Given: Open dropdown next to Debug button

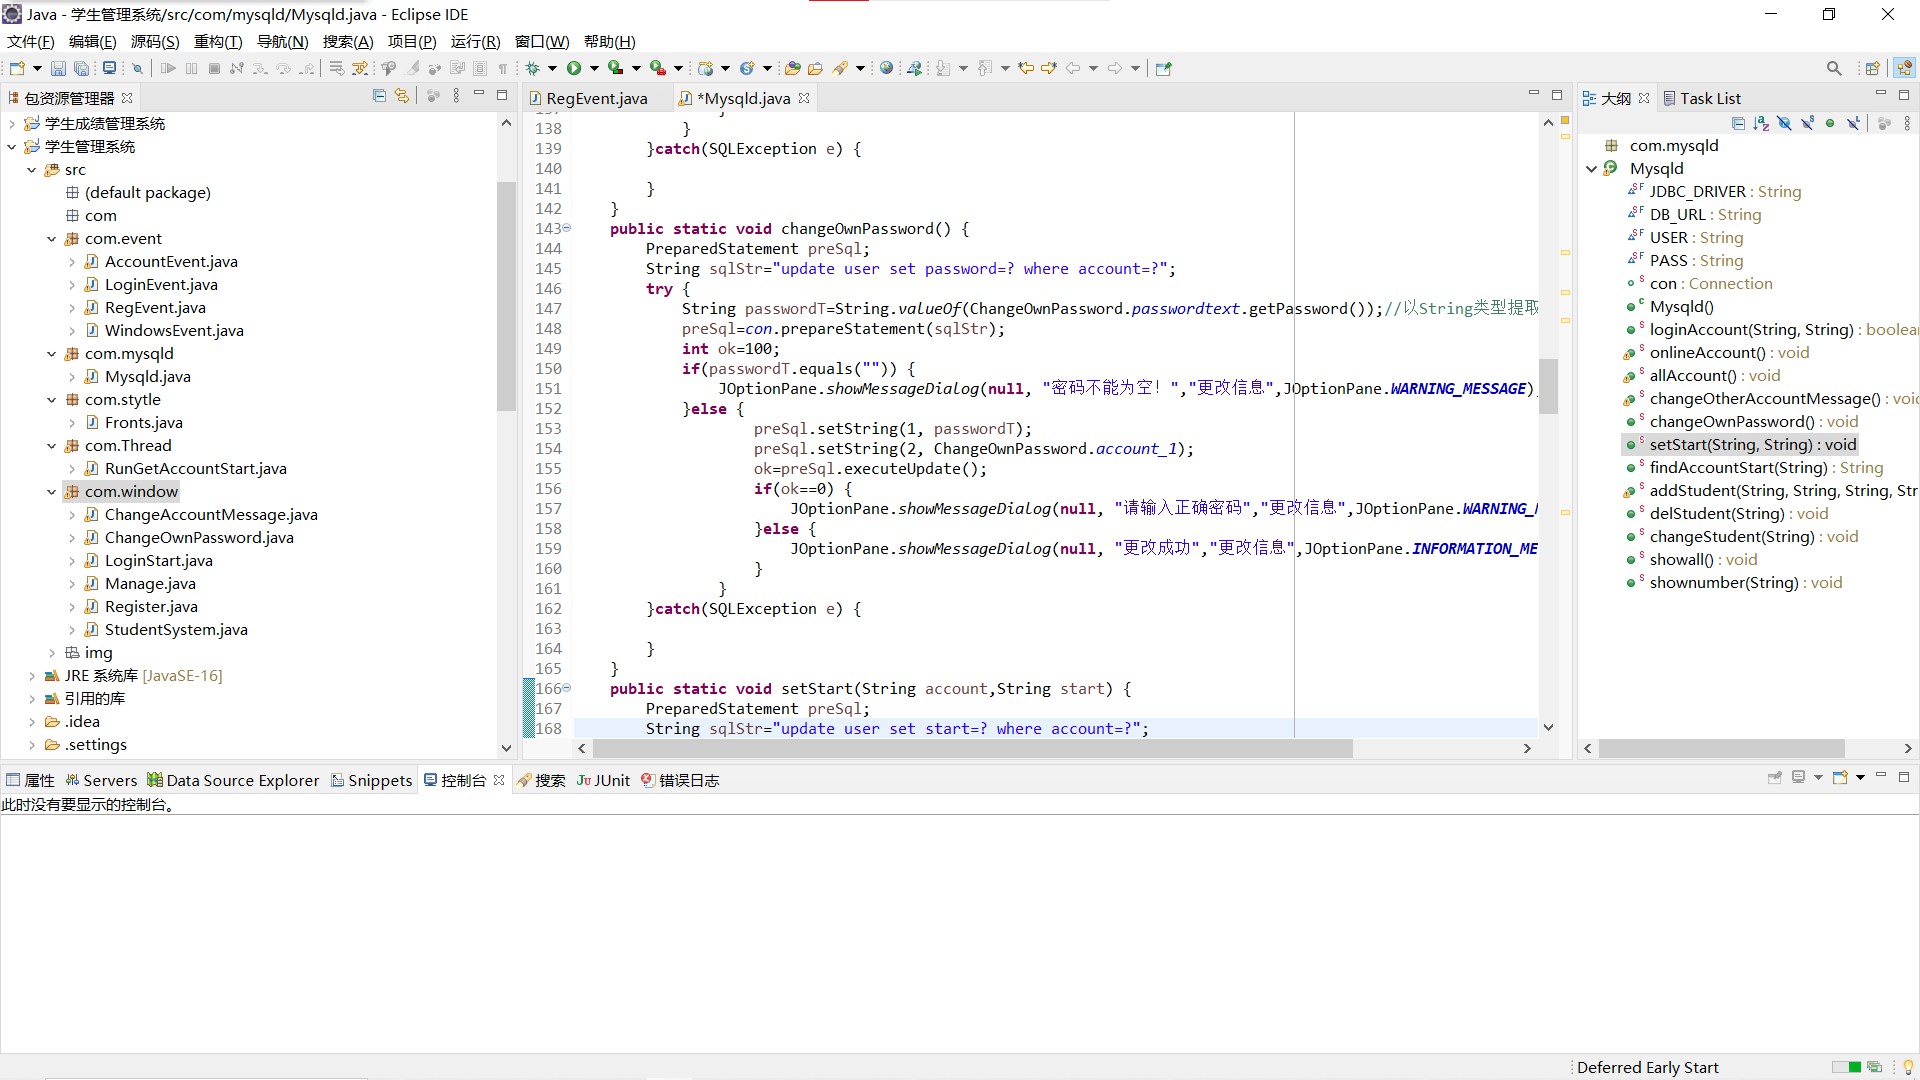Looking at the screenshot, I should pos(551,68).
